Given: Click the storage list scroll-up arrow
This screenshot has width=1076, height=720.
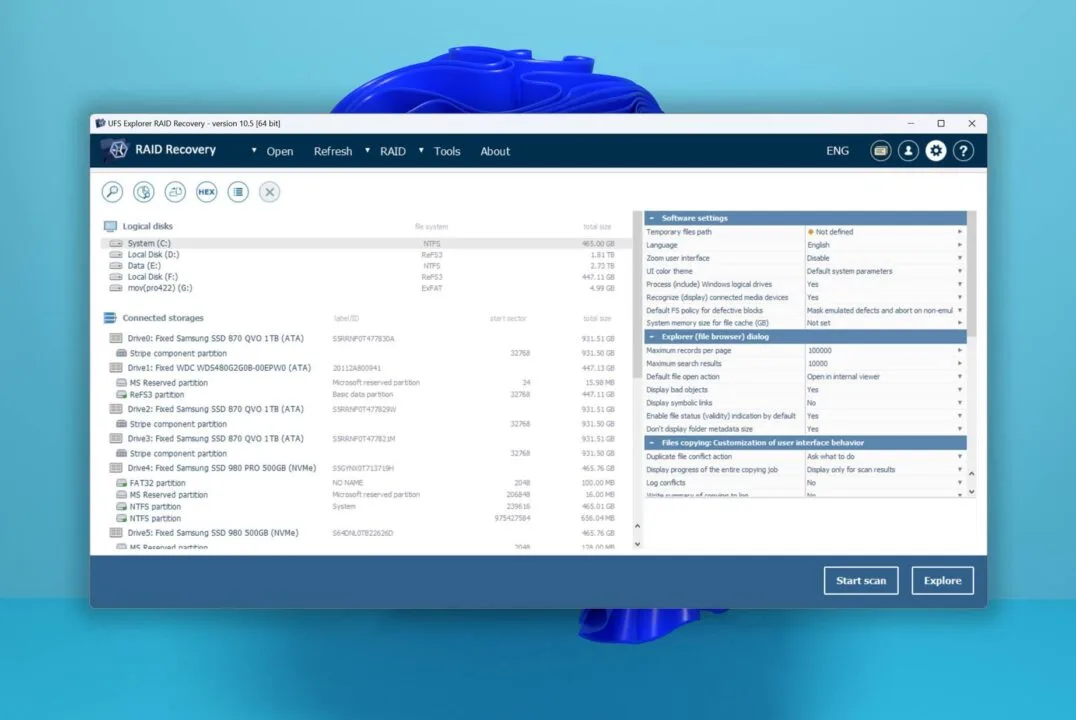Looking at the screenshot, I should 638,526.
